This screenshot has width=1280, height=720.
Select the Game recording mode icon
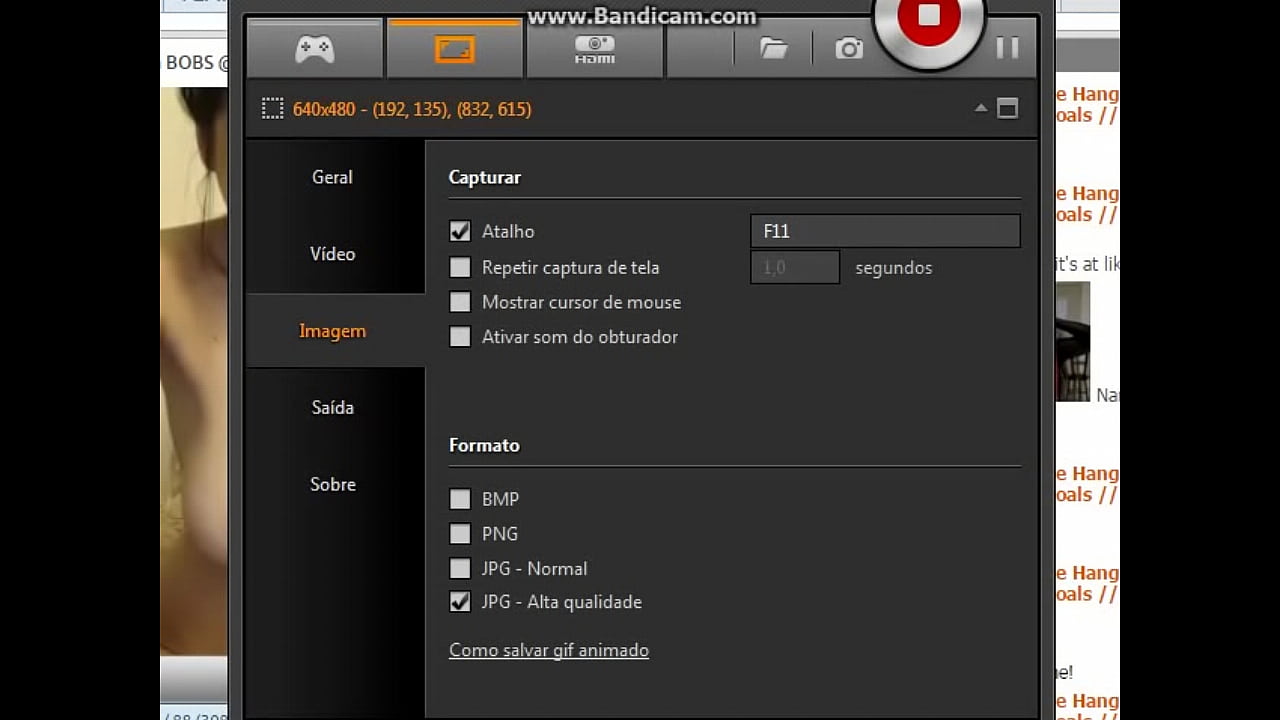pyautogui.click(x=314, y=48)
